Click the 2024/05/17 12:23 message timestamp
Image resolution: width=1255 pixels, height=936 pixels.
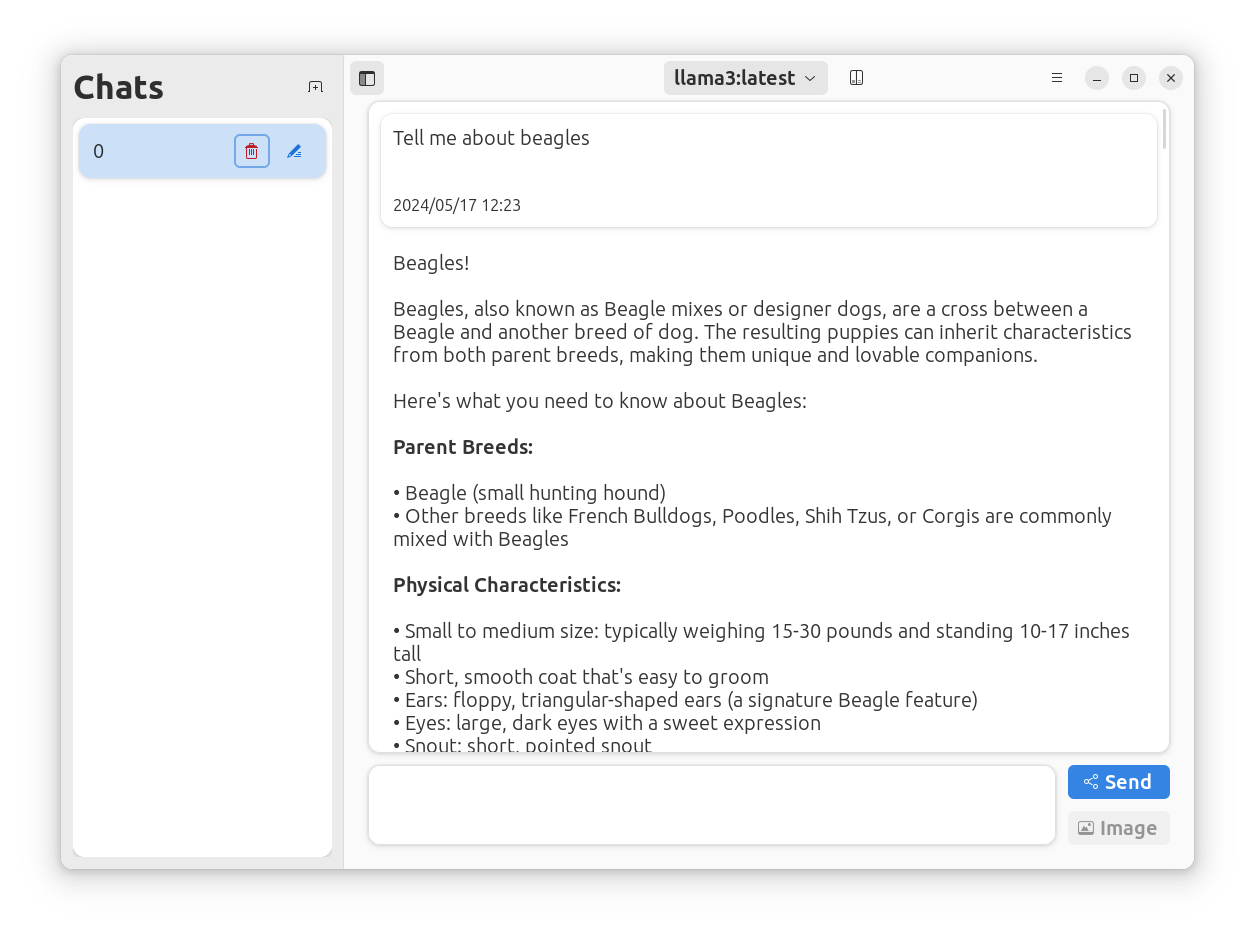click(457, 205)
